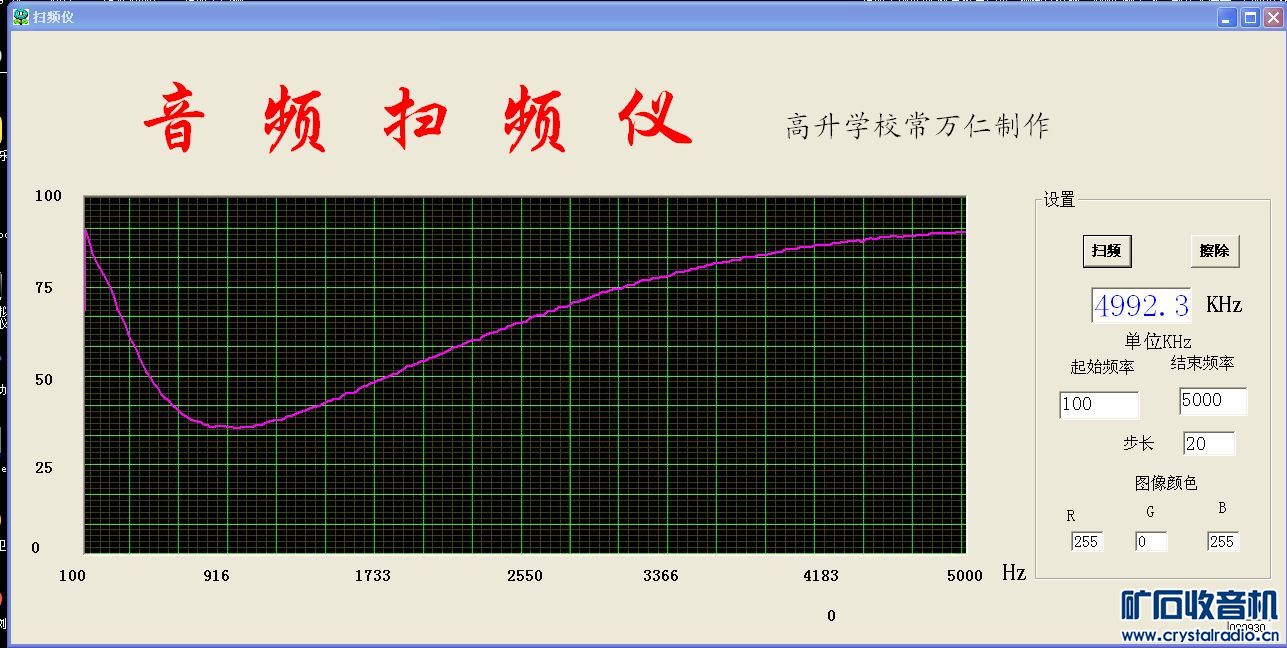Click the 音频扫频仪 red heading

[417, 120]
